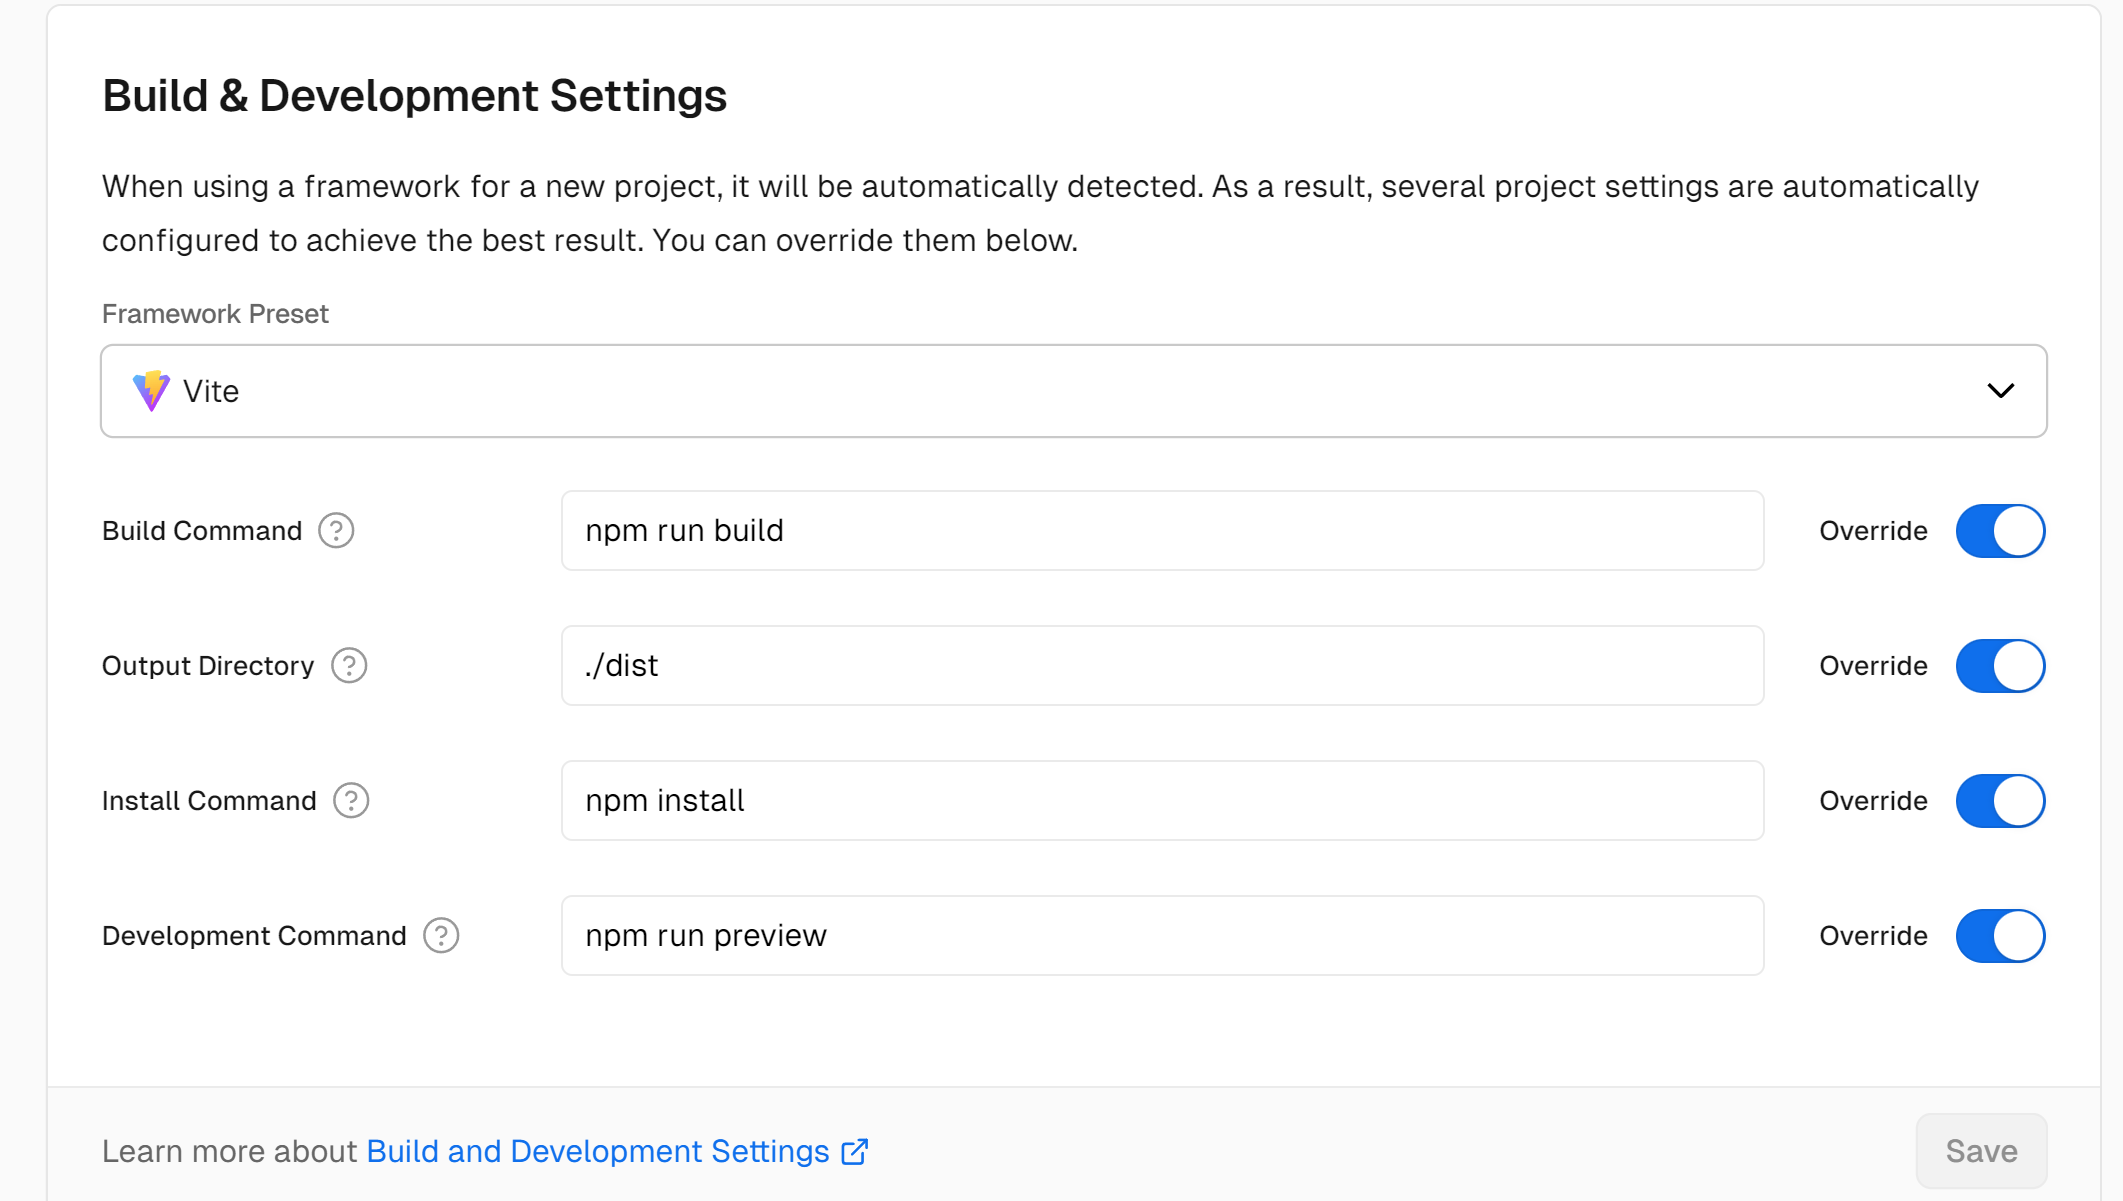Click the external link icon in footer
The width and height of the screenshot is (2123, 1201).
click(x=855, y=1152)
